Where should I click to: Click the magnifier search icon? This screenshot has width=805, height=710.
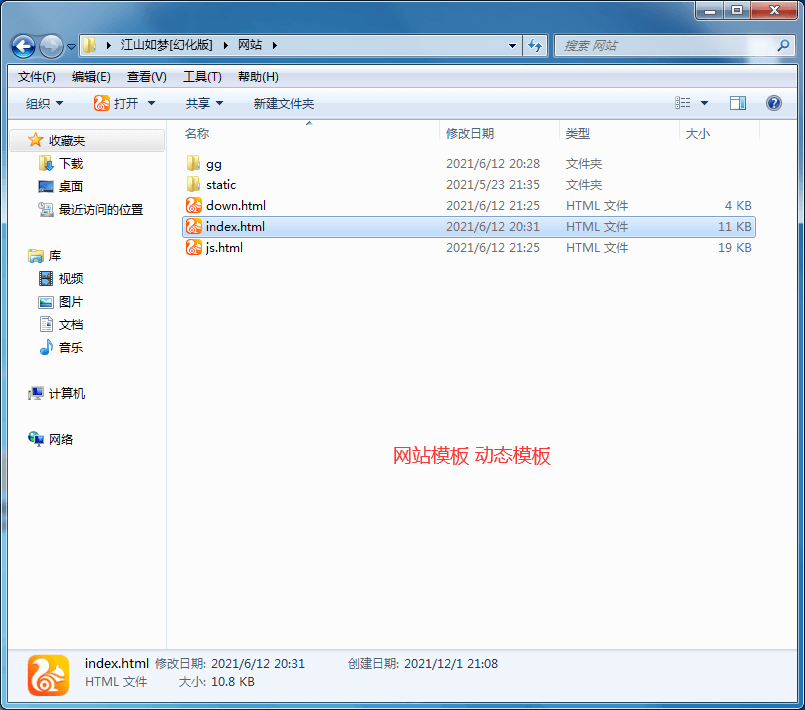tap(783, 45)
